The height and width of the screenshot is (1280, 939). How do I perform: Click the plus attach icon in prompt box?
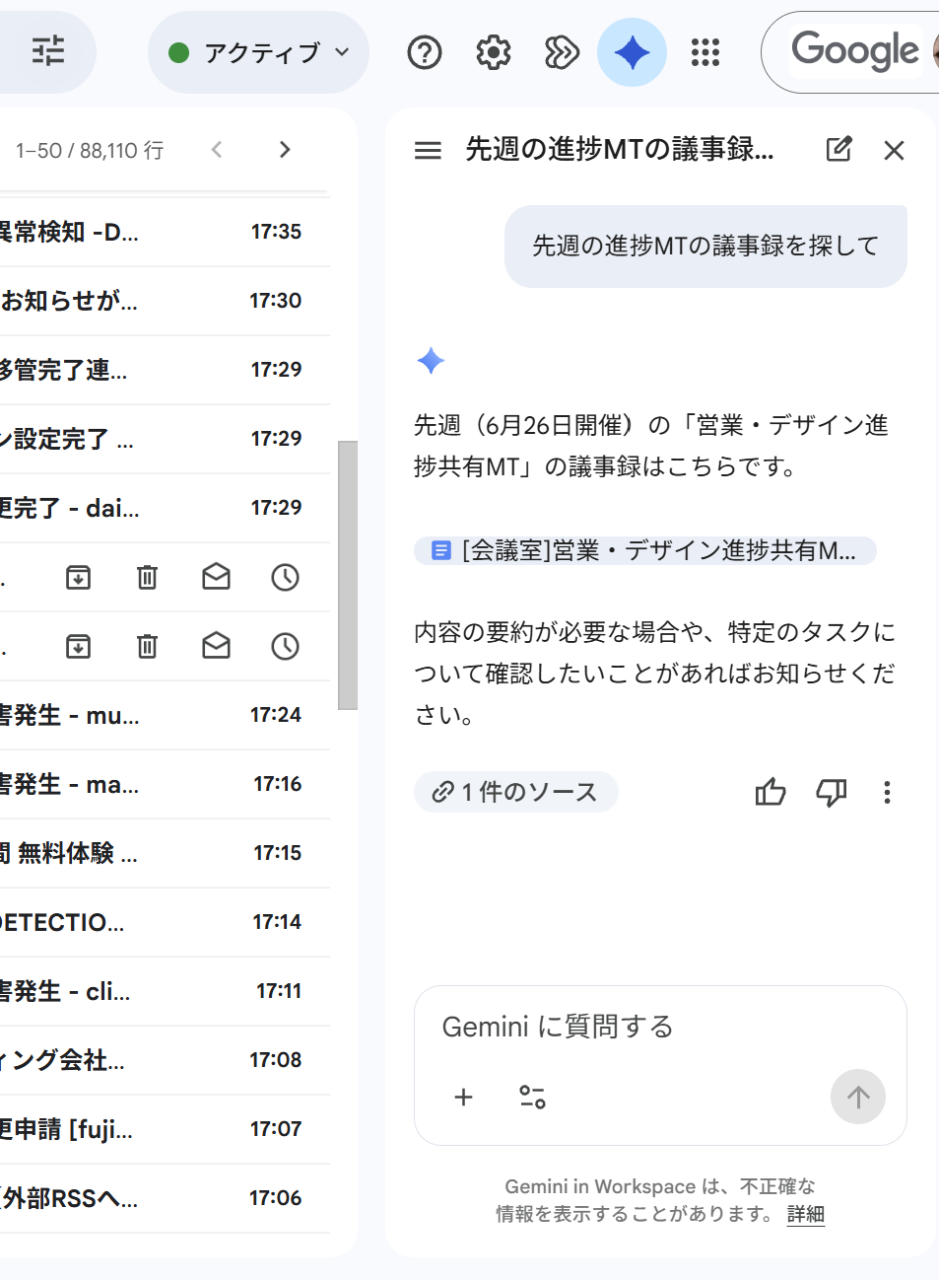pyautogui.click(x=463, y=1097)
